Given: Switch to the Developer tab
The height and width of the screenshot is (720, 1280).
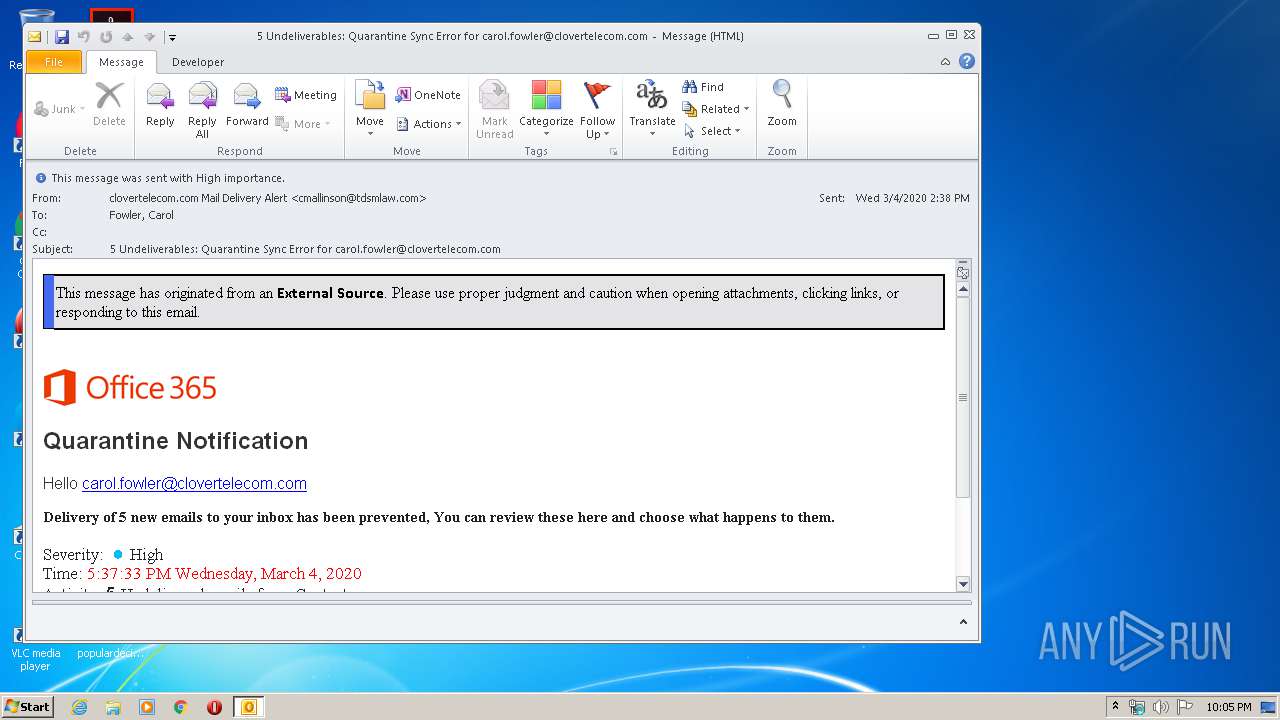Looking at the screenshot, I should (x=198, y=62).
